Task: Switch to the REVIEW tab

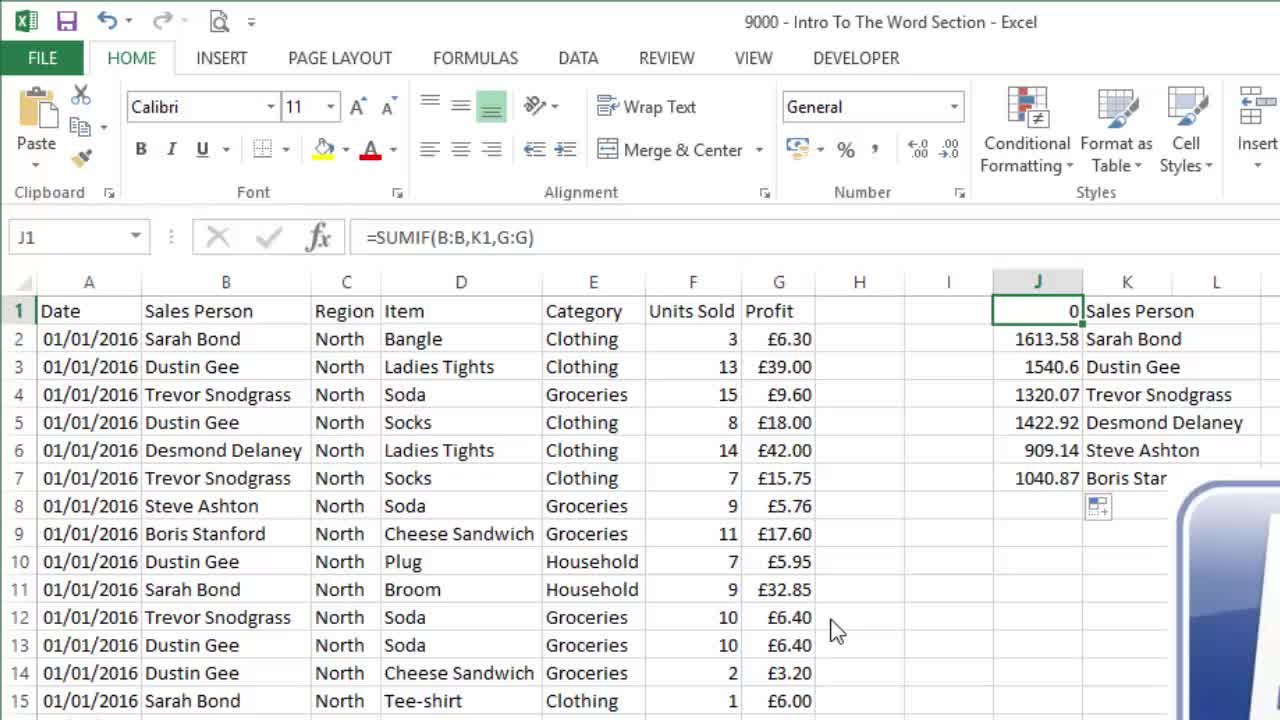Action: (x=666, y=58)
